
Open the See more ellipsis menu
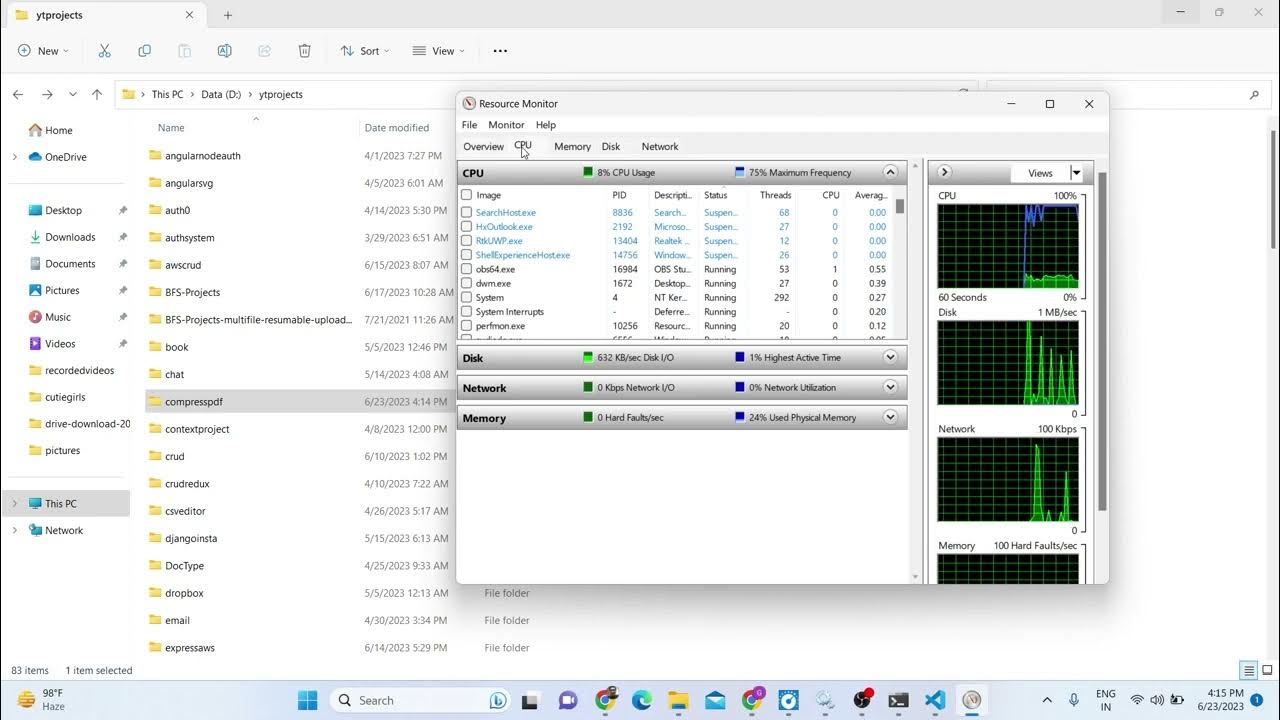point(500,51)
